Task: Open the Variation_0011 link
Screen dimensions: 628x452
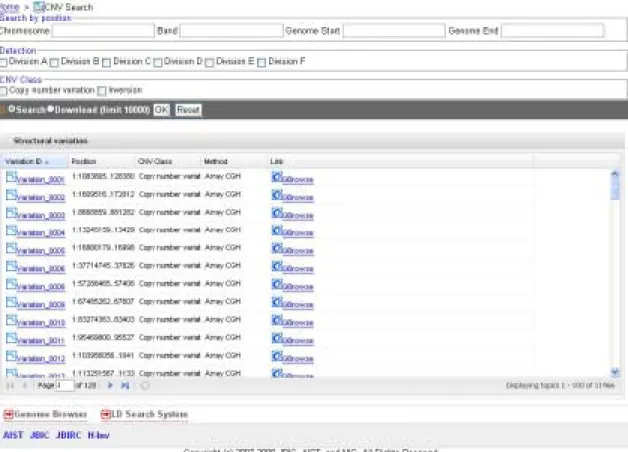Action: [x=41, y=341]
